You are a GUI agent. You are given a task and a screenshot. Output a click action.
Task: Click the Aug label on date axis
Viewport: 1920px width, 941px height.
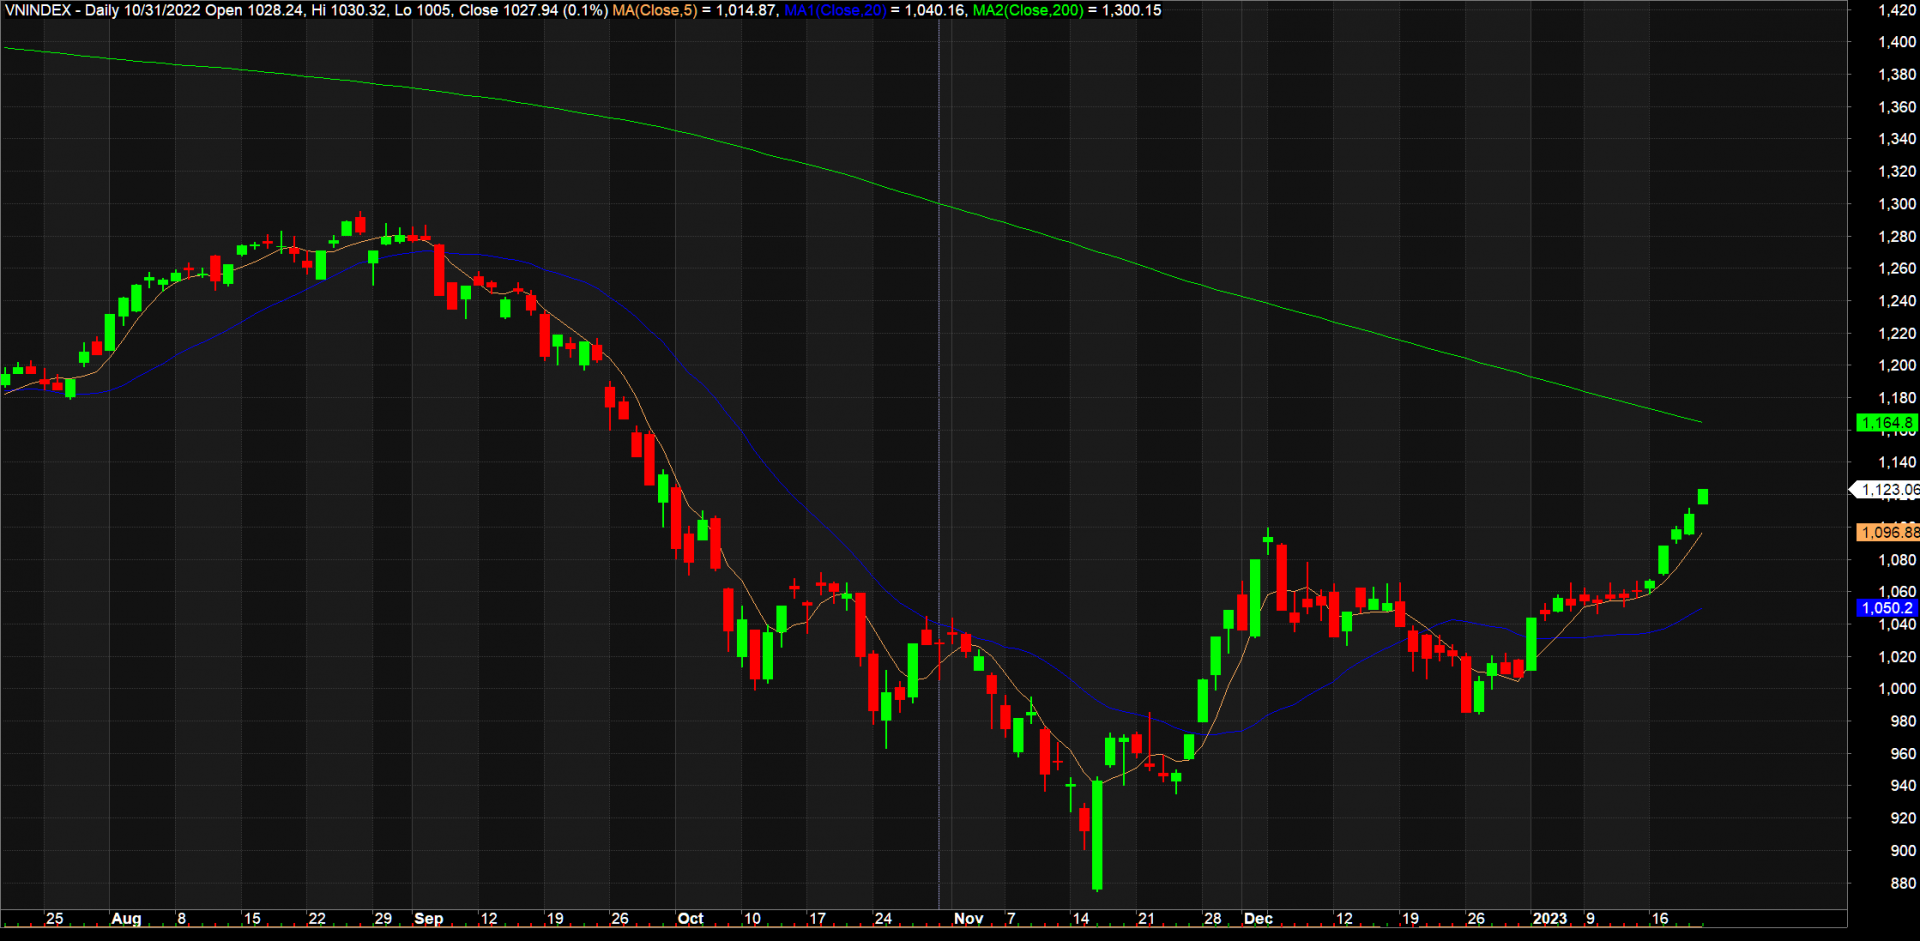(x=126, y=919)
